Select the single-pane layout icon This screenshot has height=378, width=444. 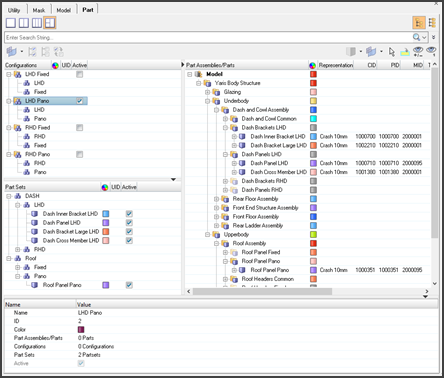11,23
